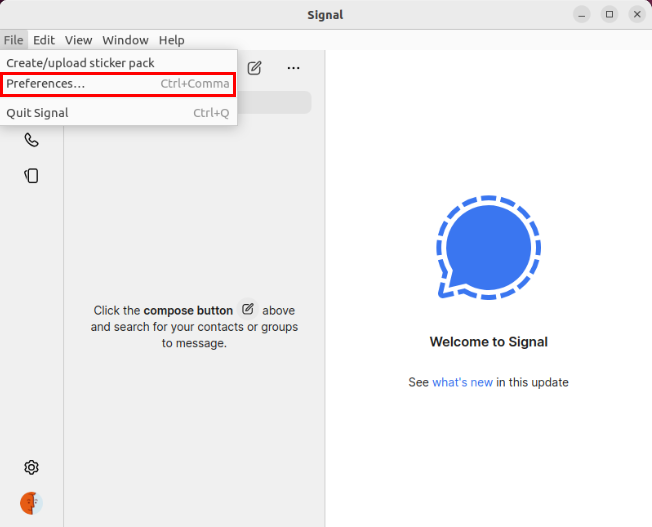The height and width of the screenshot is (527, 652).
Task: Close the Signal window
Action: [637, 15]
